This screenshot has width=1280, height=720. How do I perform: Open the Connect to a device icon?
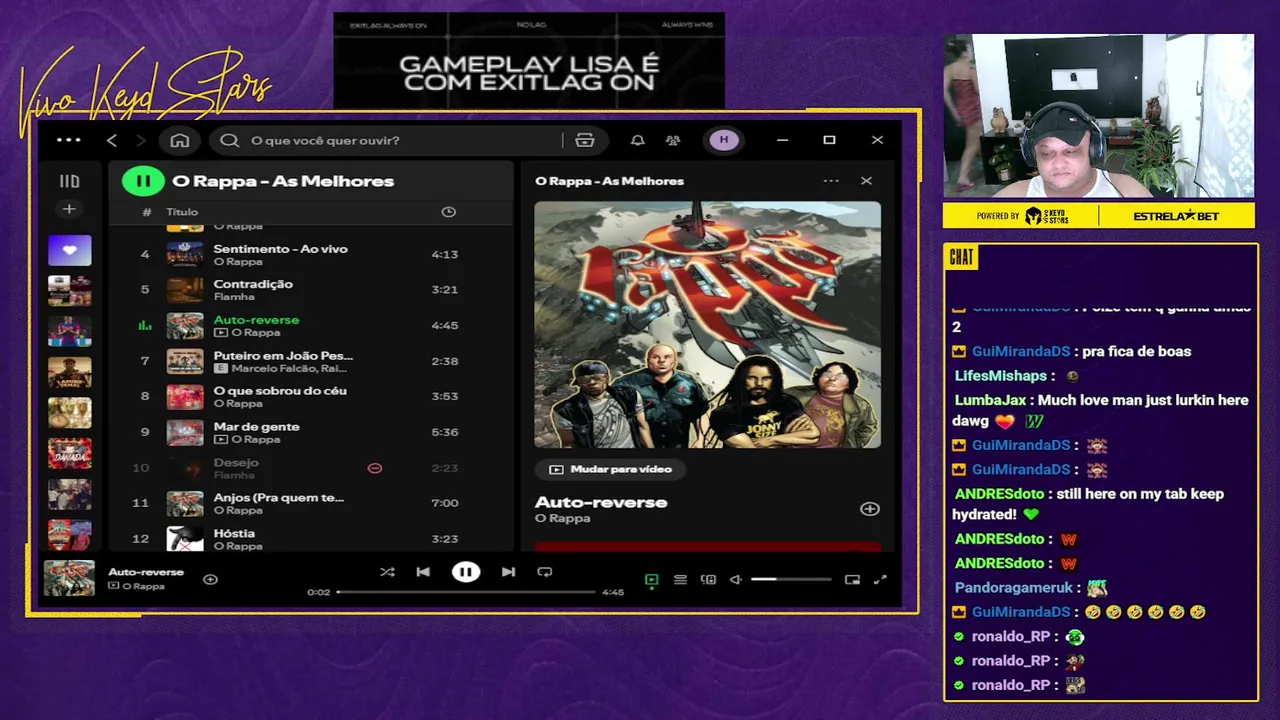[708, 580]
